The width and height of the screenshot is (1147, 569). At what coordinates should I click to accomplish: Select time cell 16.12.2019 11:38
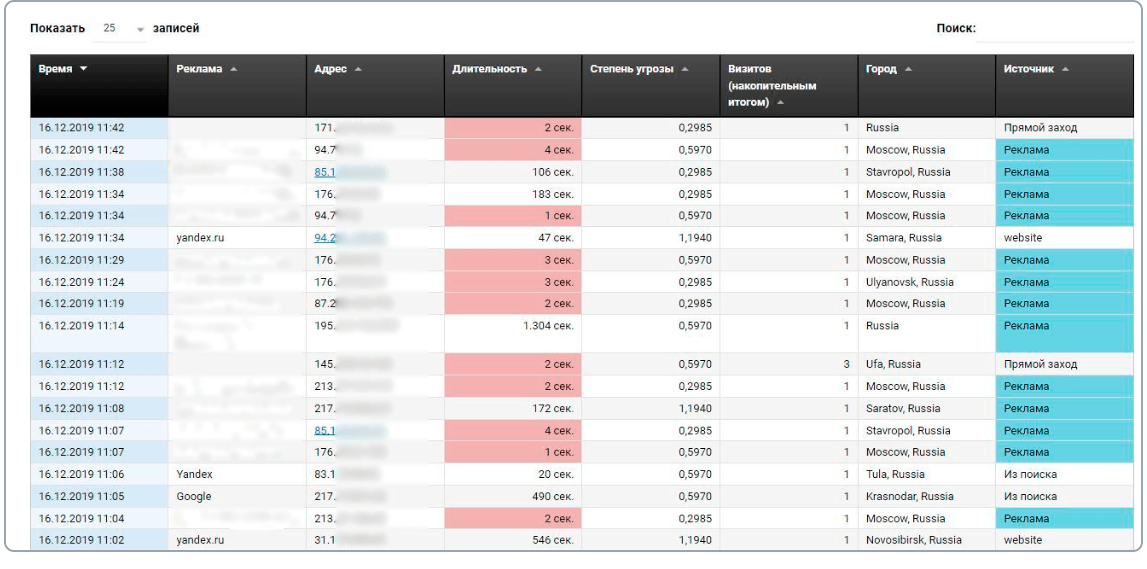[x=99, y=173]
